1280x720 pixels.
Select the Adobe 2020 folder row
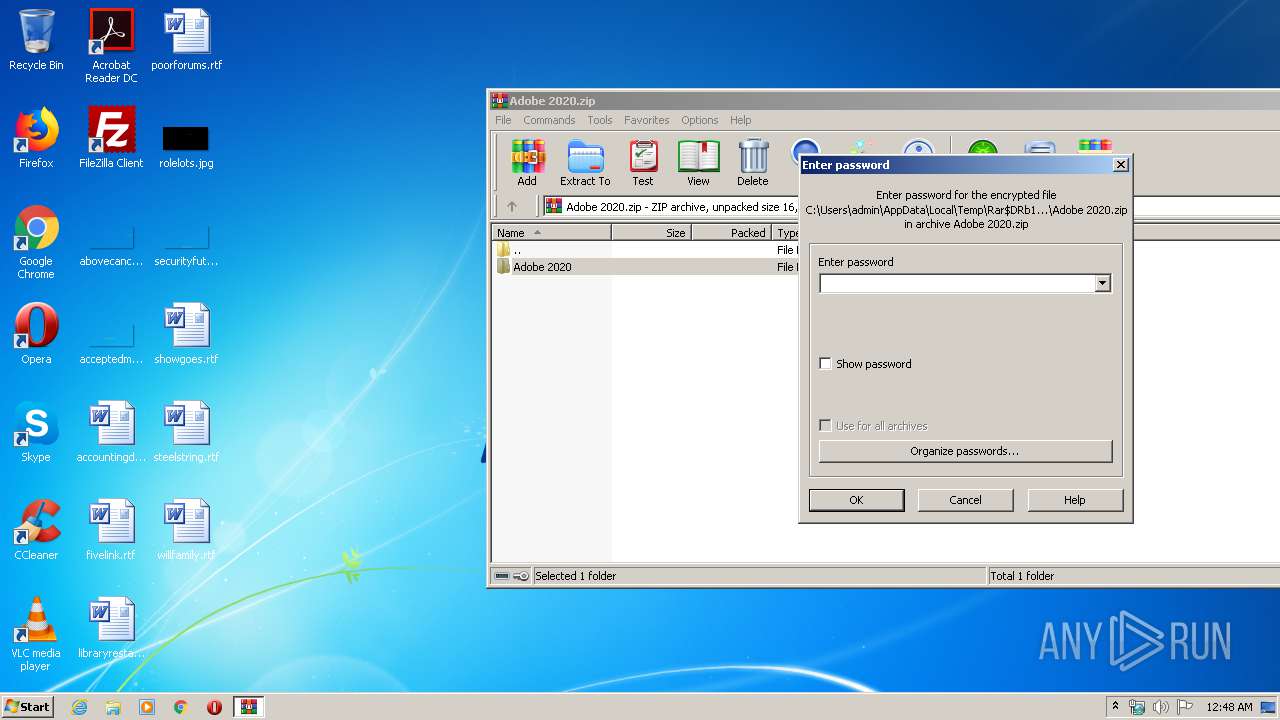646,267
